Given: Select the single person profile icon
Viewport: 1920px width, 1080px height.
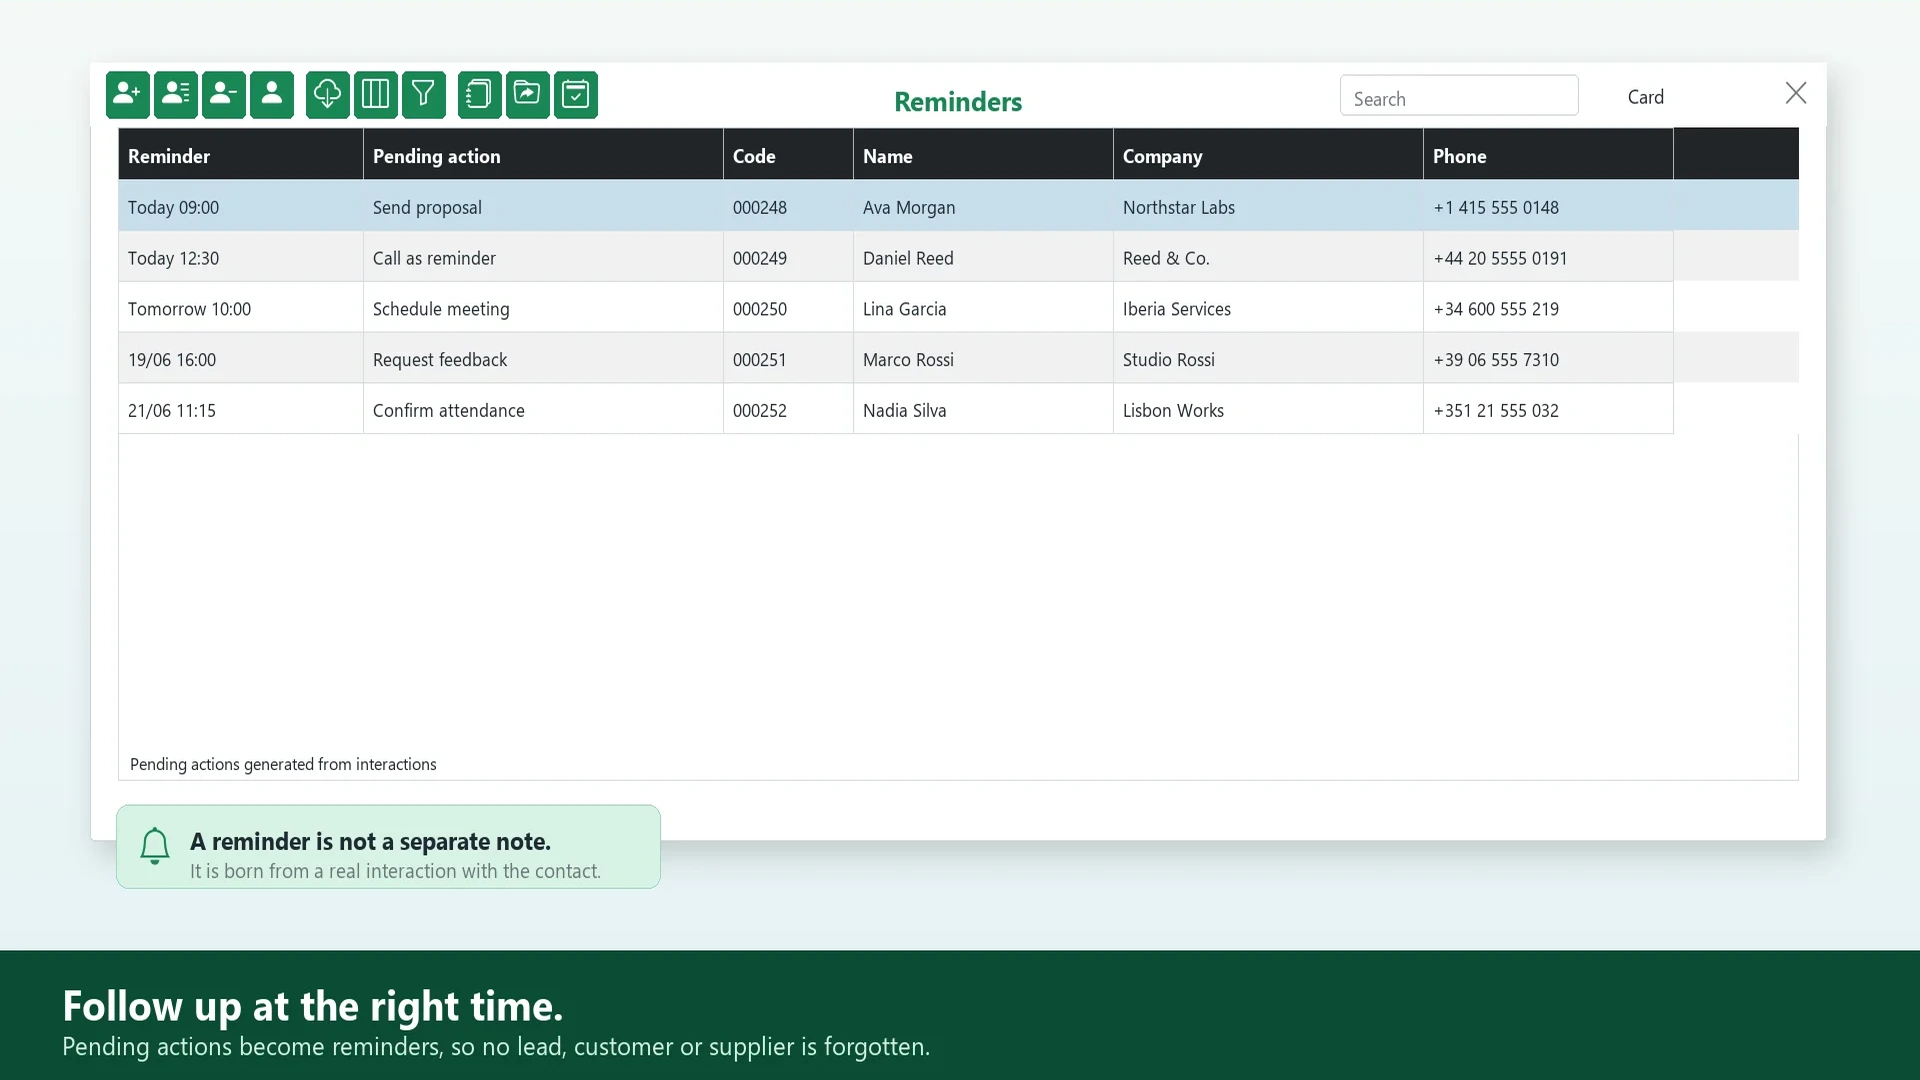Looking at the screenshot, I should coord(272,95).
